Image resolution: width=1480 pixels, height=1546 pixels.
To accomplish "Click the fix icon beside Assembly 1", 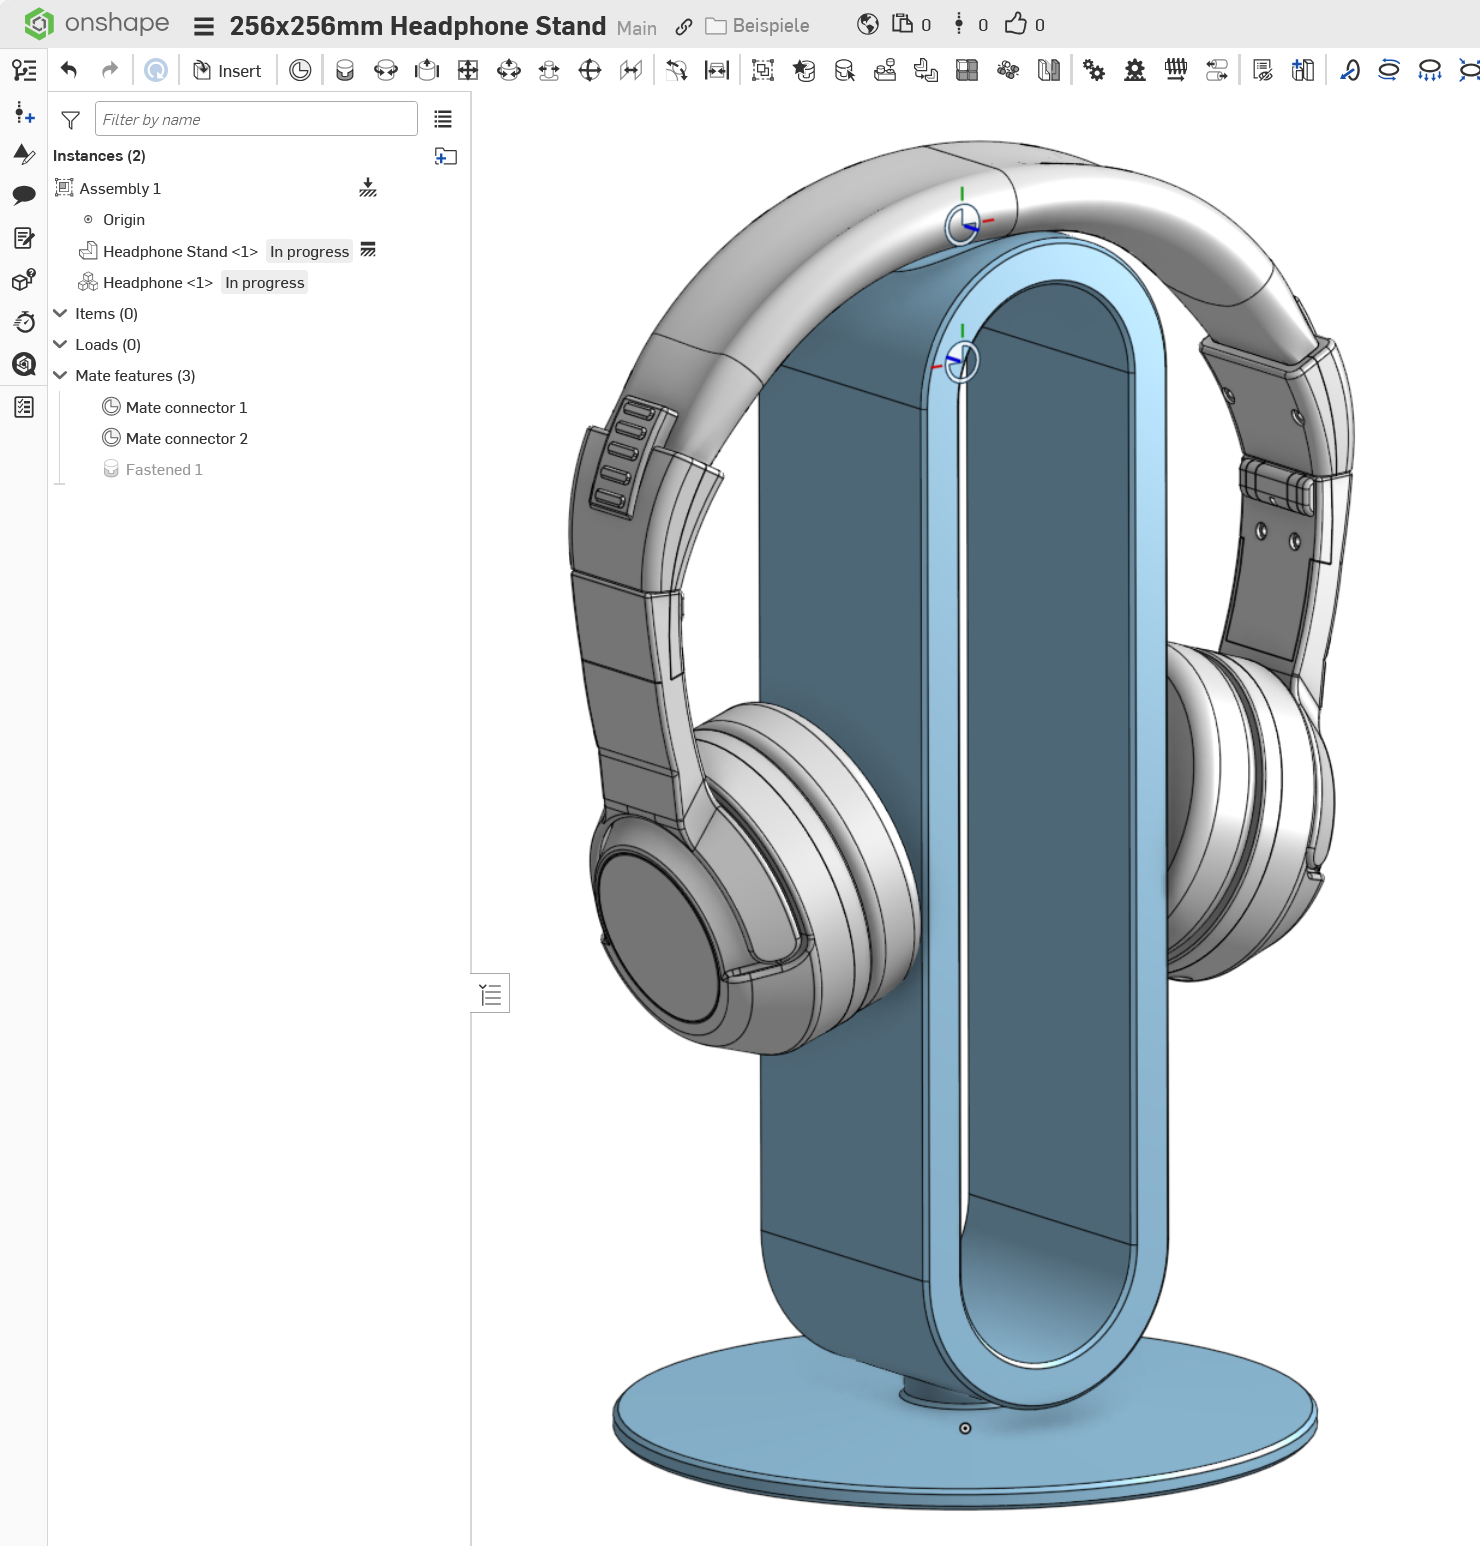I will [x=368, y=188].
